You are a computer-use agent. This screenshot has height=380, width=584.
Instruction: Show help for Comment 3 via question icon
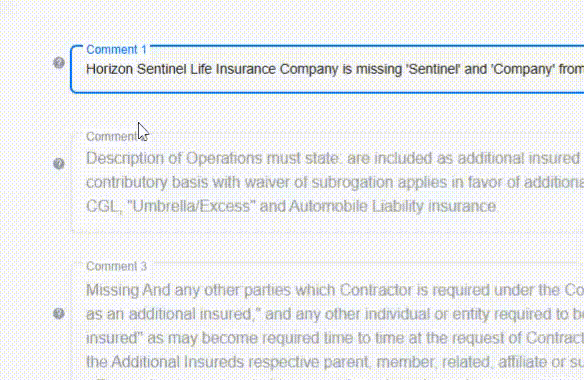(59, 314)
